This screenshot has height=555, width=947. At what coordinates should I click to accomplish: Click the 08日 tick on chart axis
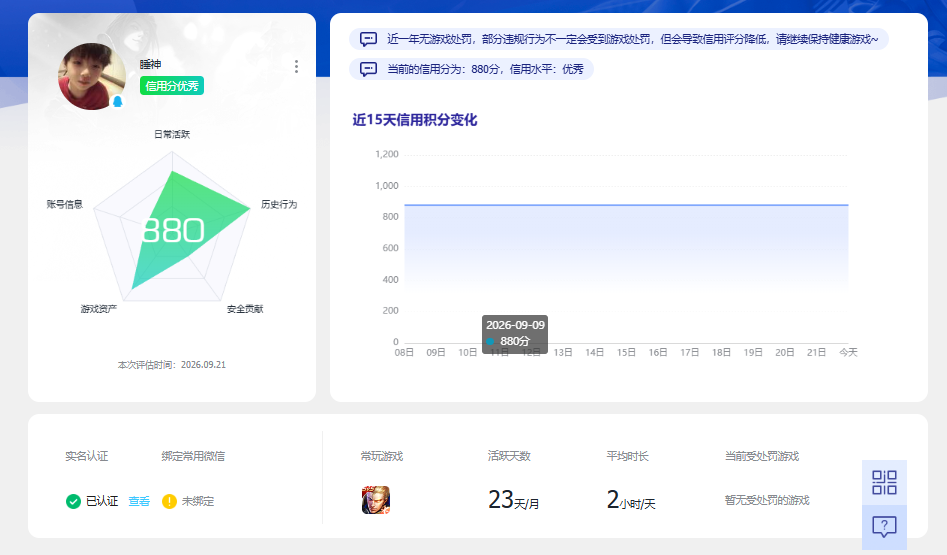(x=404, y=352)
